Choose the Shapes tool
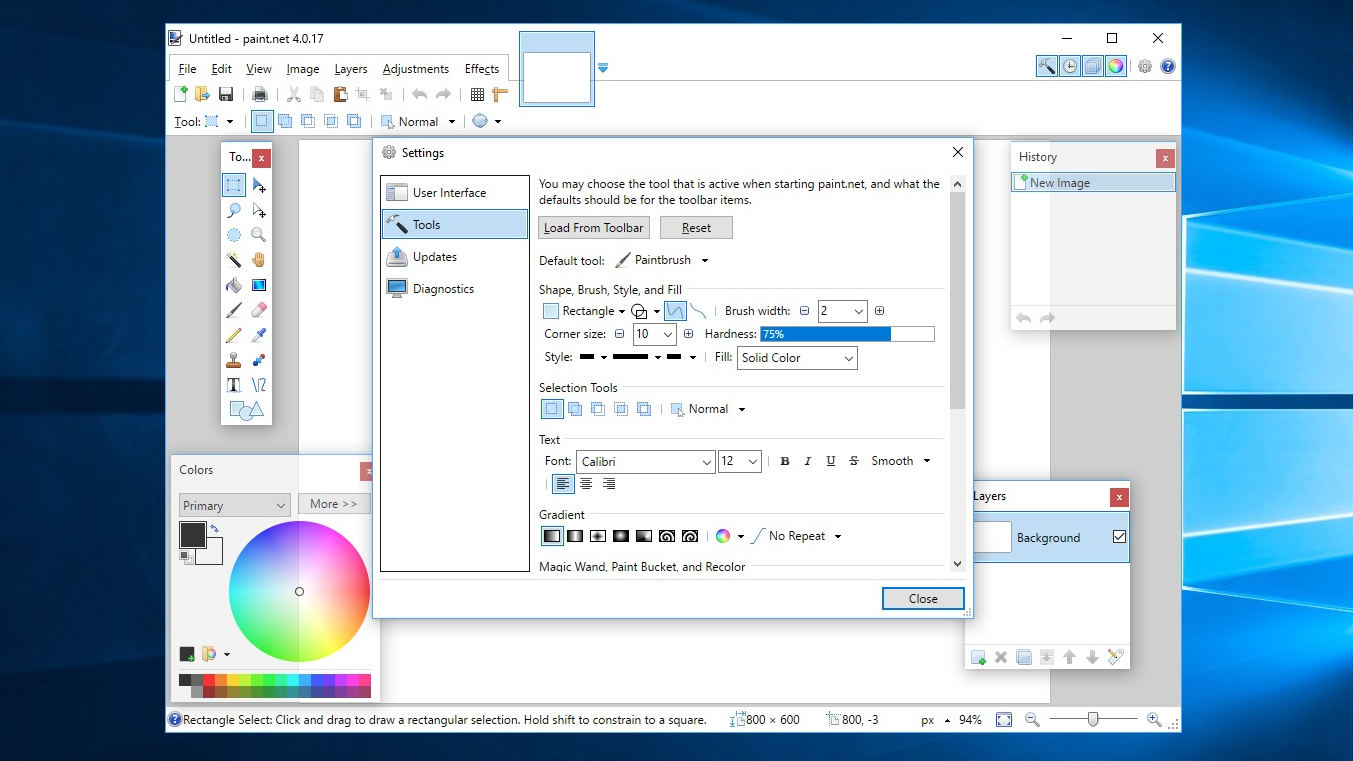This screenshot has width=1353, height=761. click(246, 410)
